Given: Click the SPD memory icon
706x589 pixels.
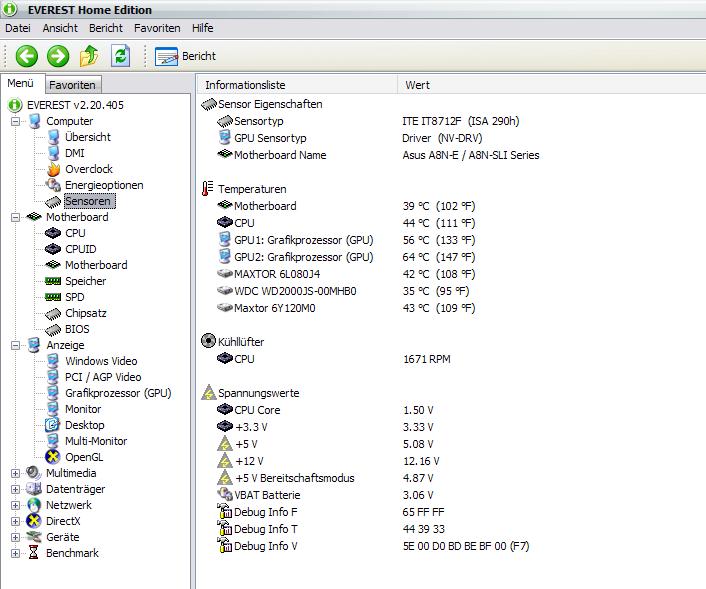Looking at the screenshot, I should pyautogui.click(x=53, y=297).
